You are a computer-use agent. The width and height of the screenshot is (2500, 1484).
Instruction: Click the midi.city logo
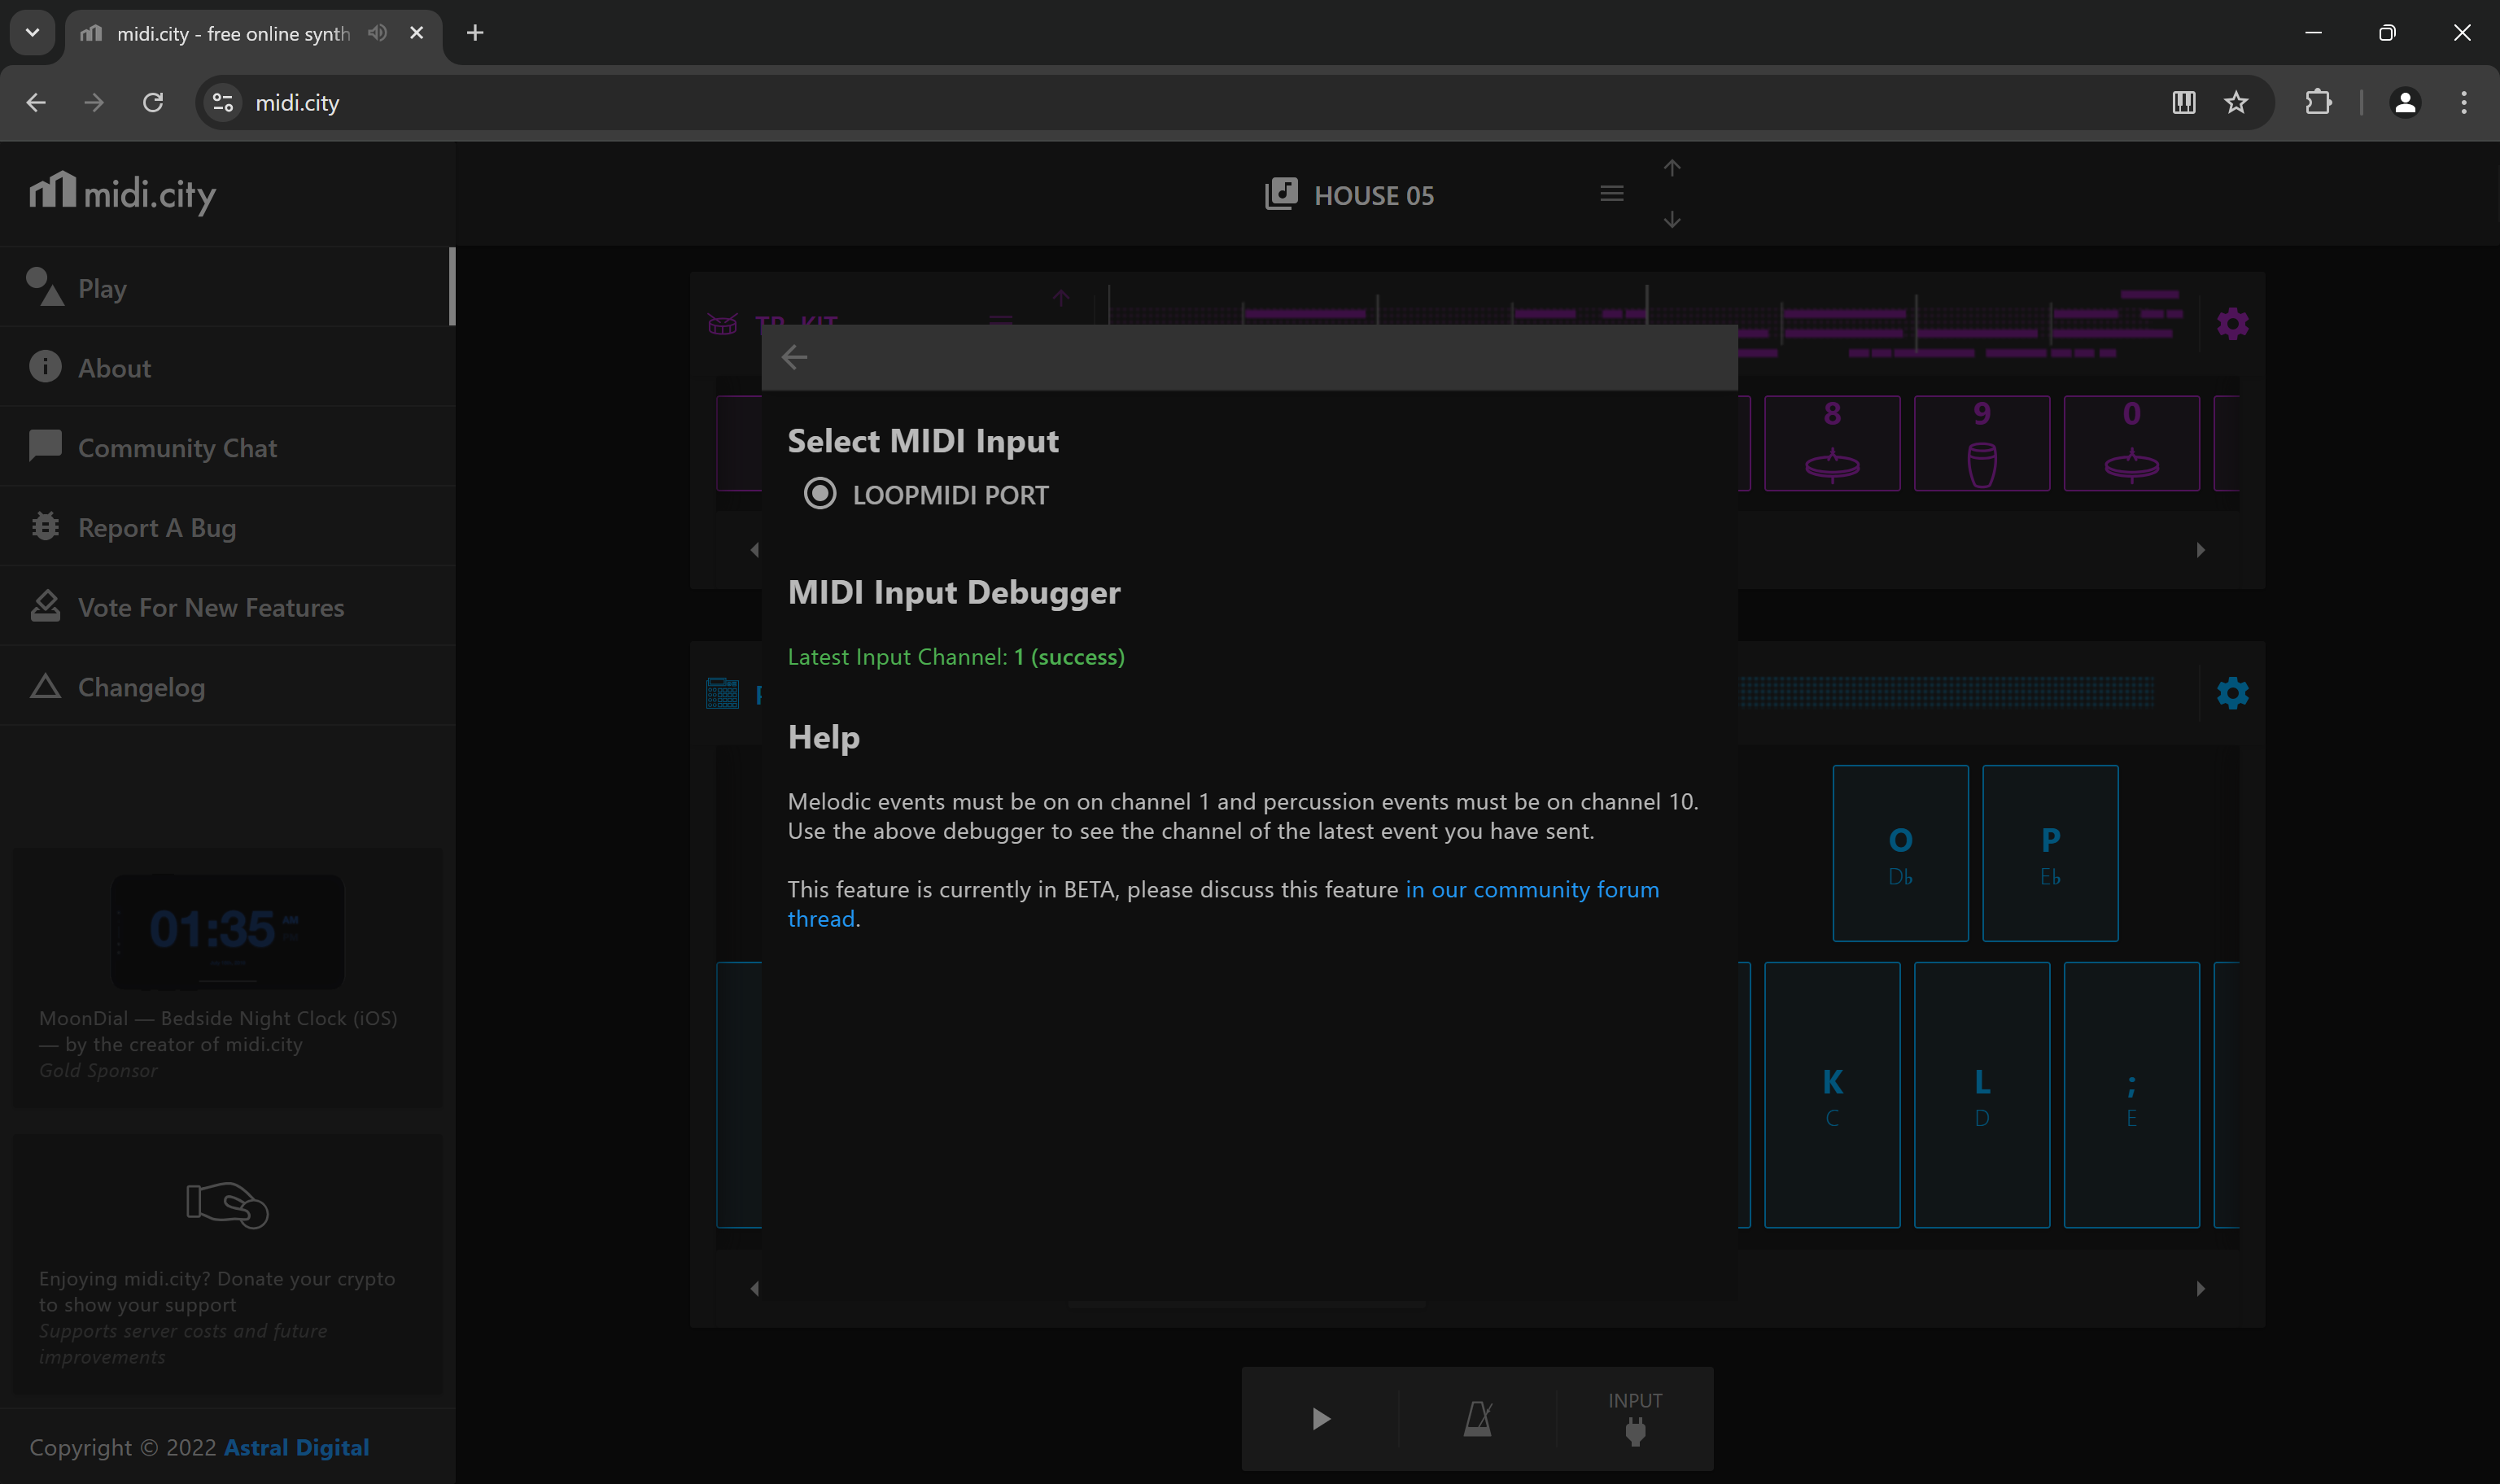tap(123, 192)
